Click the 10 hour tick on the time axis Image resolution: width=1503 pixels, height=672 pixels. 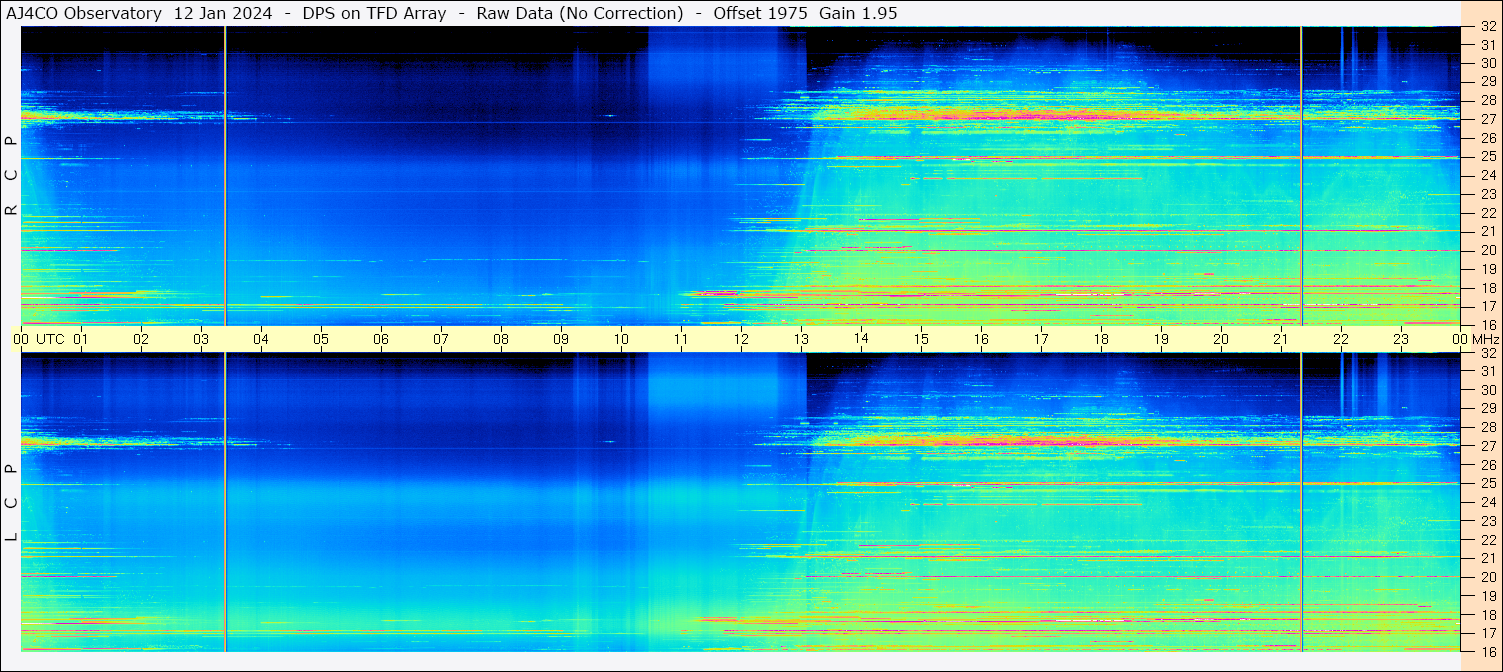pyautogui.click(x=621, y=339)
